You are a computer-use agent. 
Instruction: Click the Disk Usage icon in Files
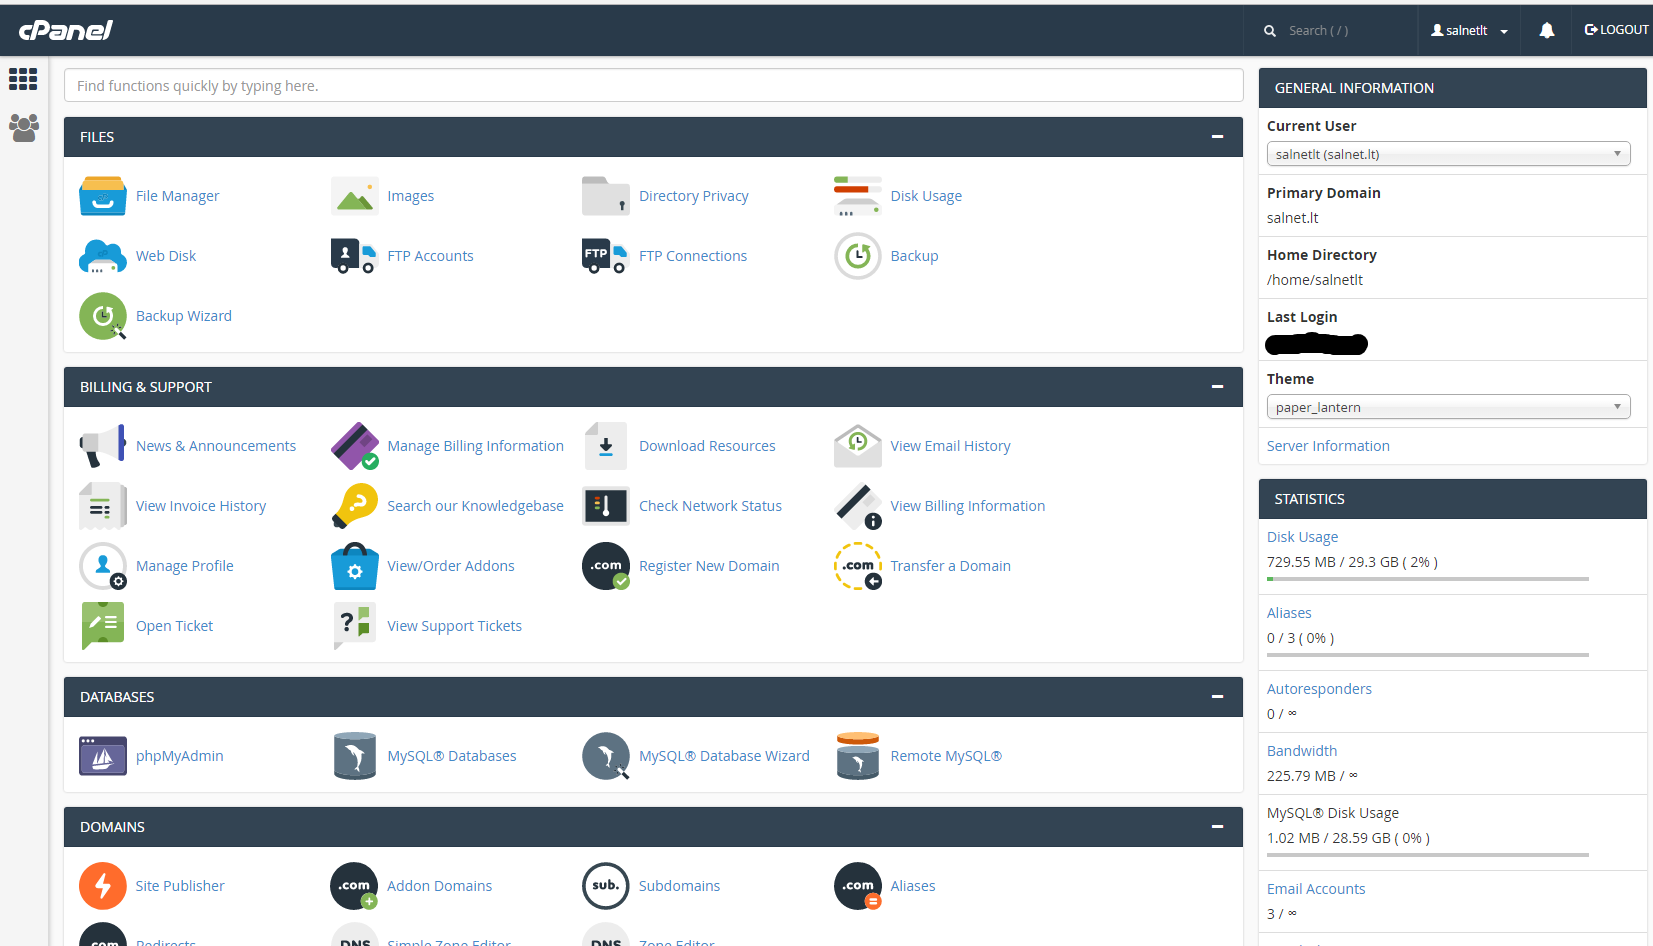(x=858, y=196)
